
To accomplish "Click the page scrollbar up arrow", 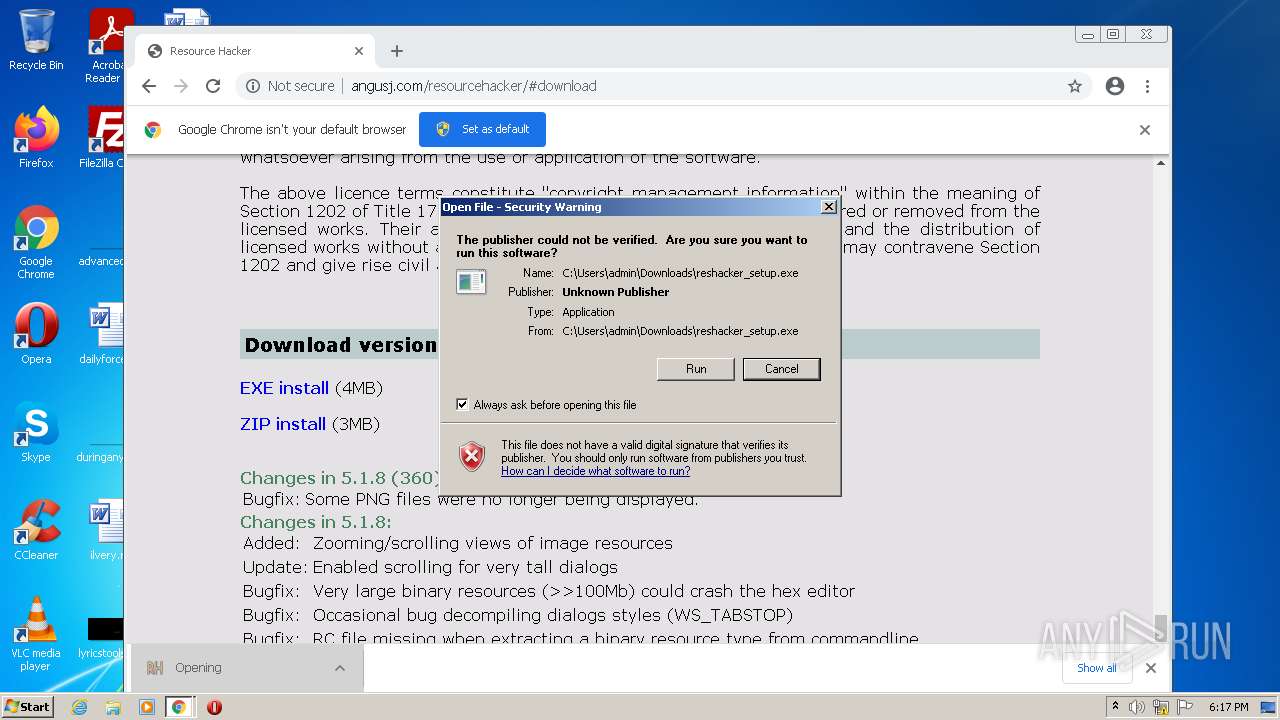I will click(x=1161, y=163).
